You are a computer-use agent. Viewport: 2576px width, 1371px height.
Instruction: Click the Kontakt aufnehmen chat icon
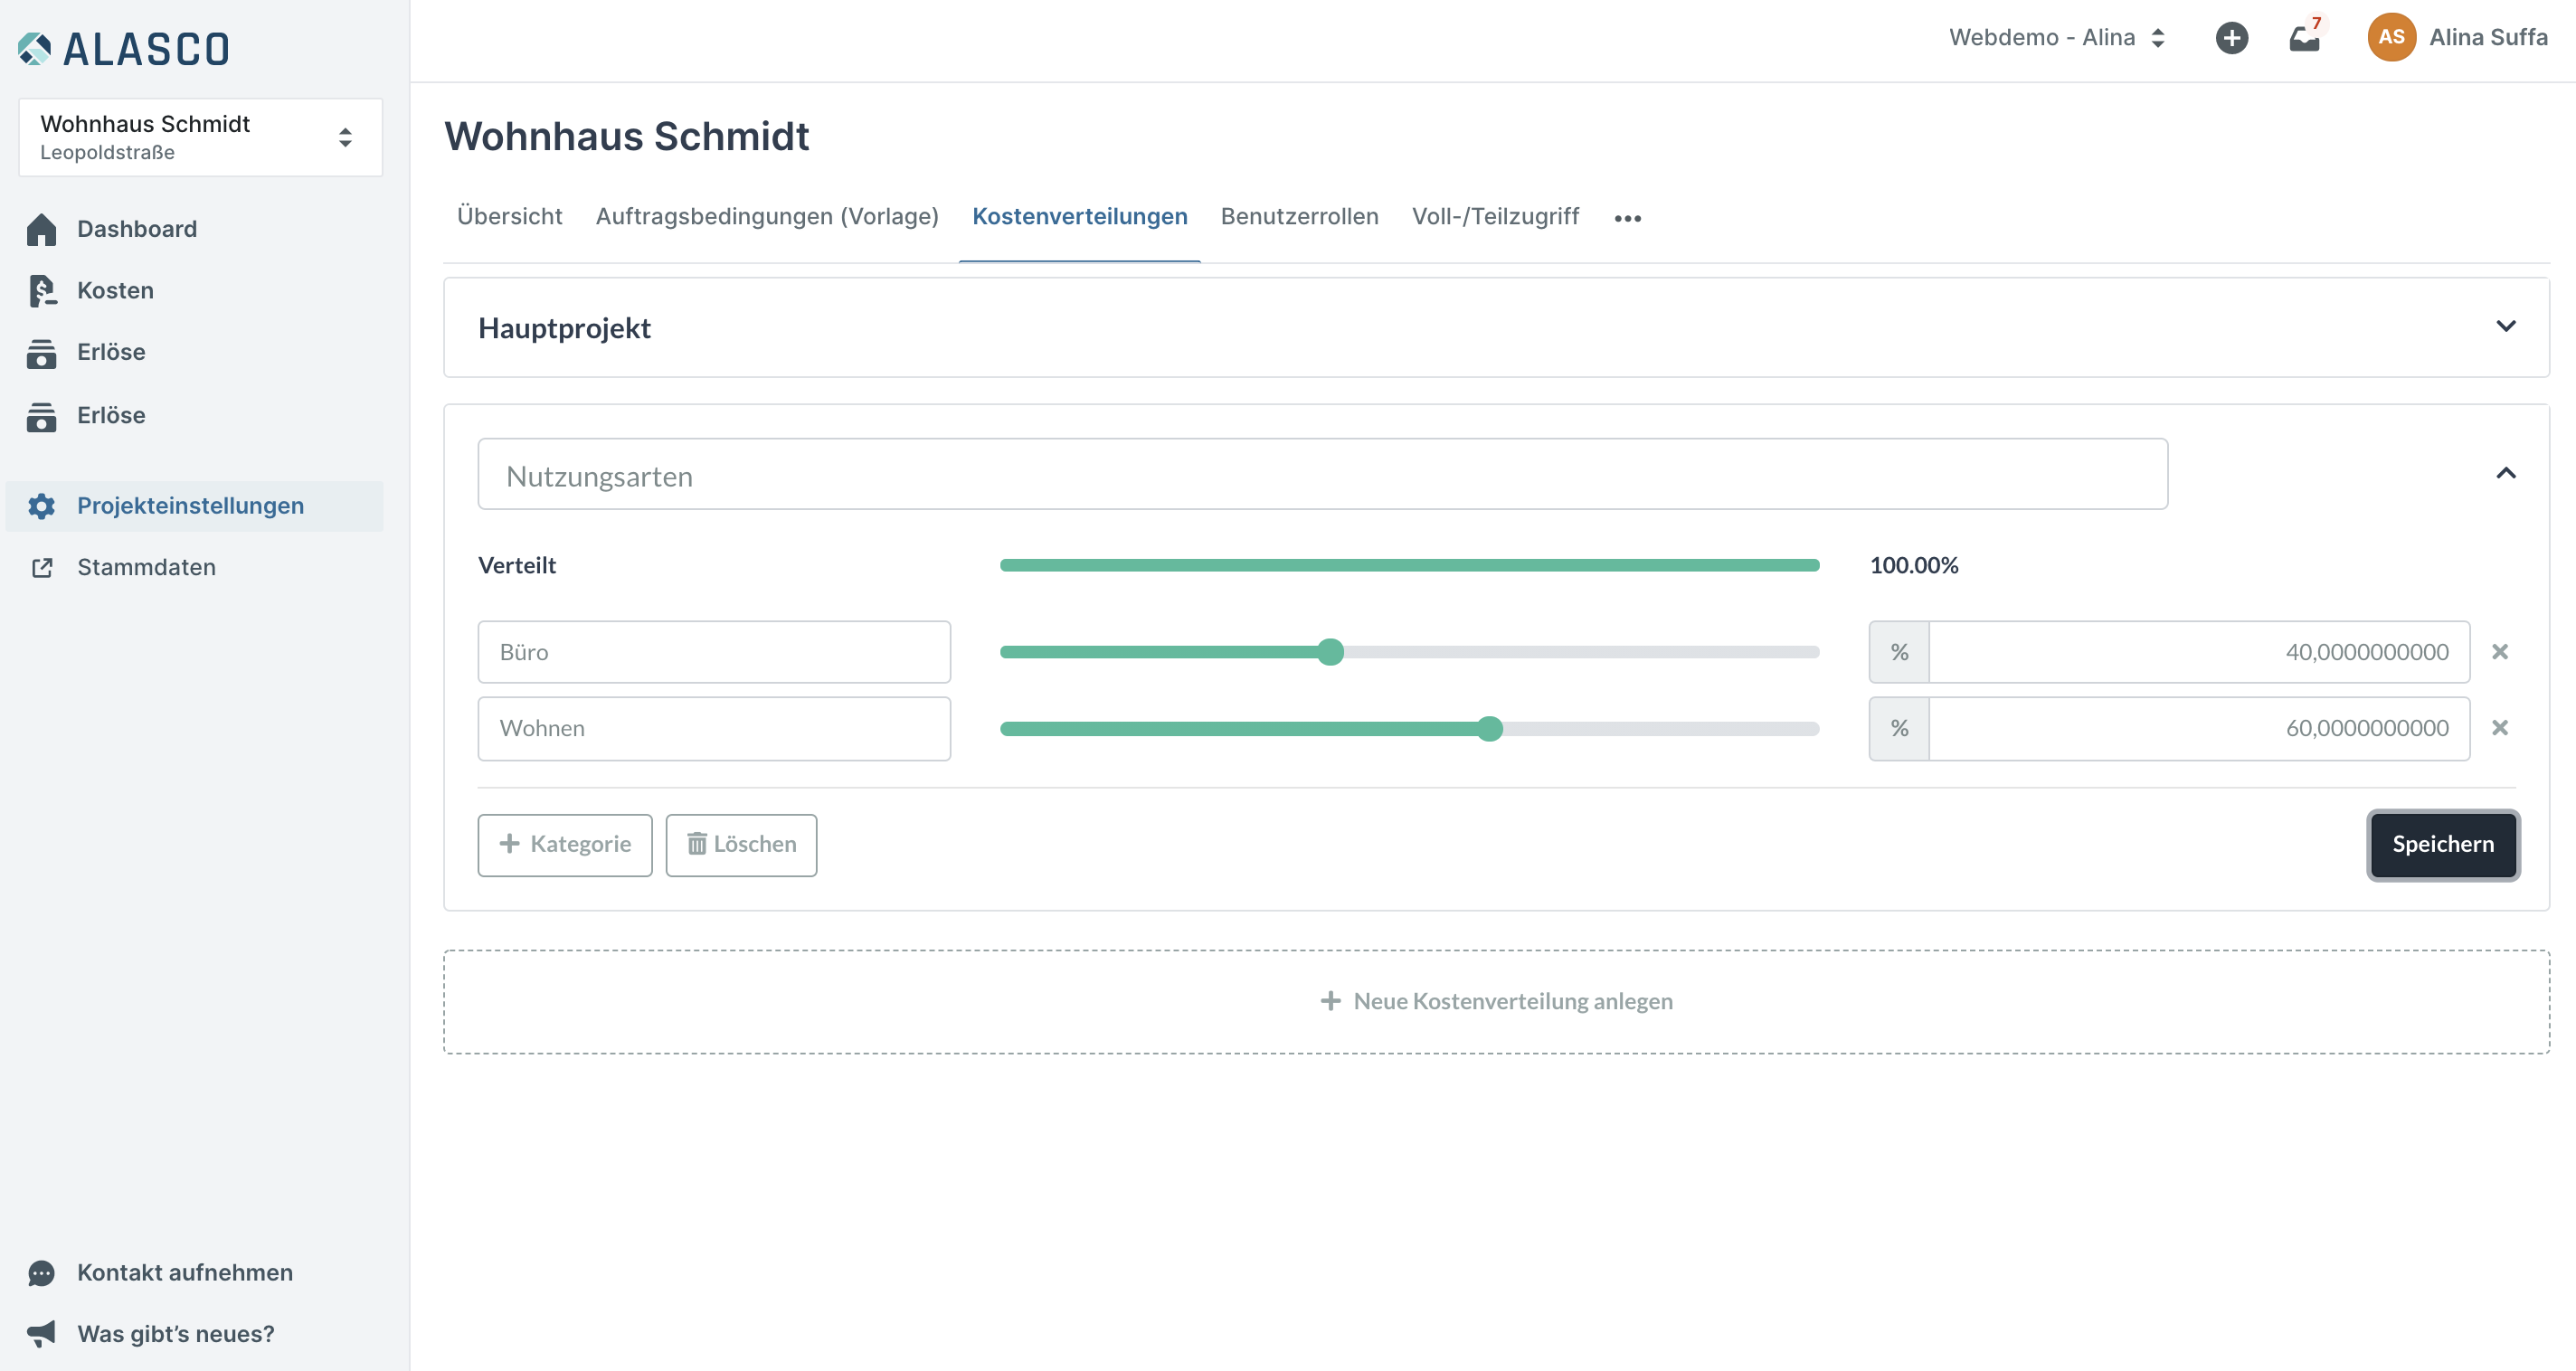[41, 1273]
